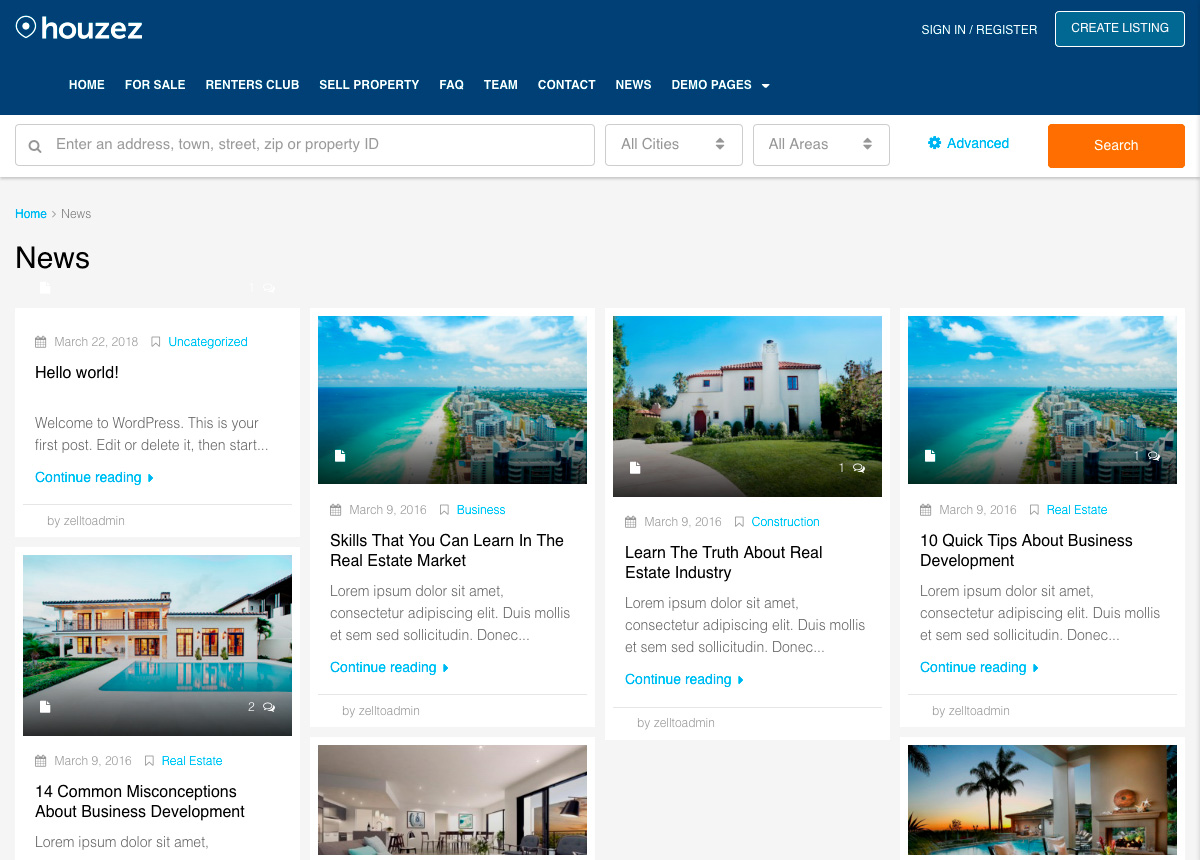Image resolution: width=1200 pixels, height=860 pixels.
Task: Click the calendar icon beside March 22, 2018
Action: [41, 342]
